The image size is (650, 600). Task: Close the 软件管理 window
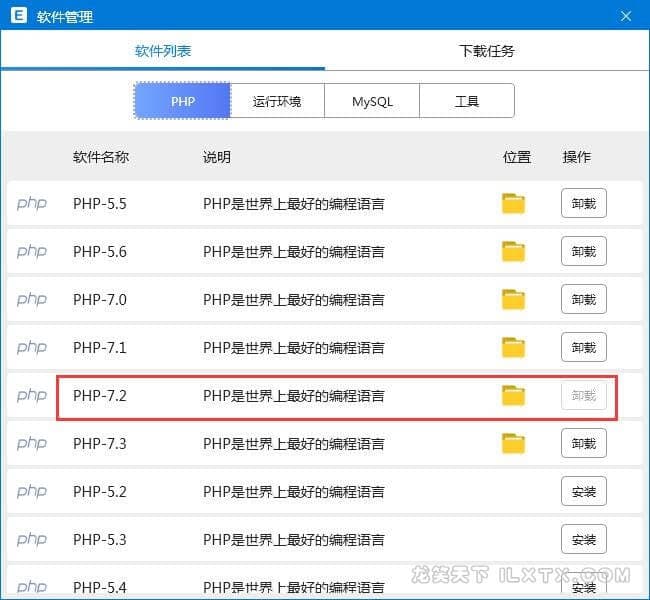pyautogui.click(x=626, y=16)
